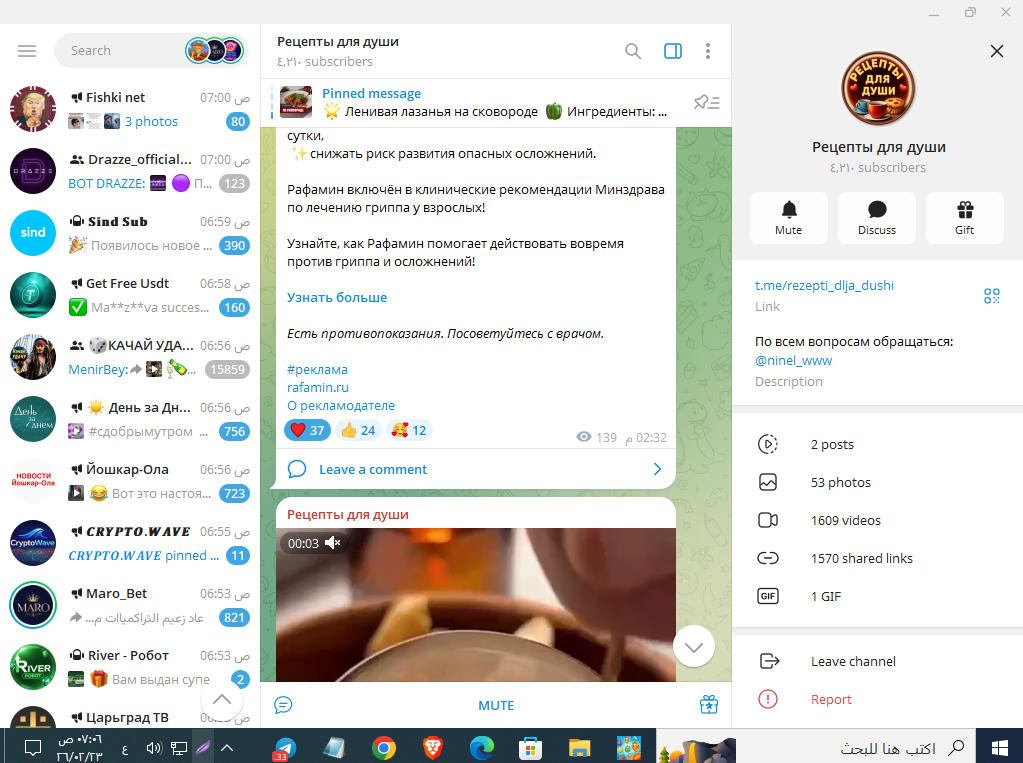Viewport: 1023px width, 763px height.
Task: Jump to latest messages with down arrow
Action: pos(694,647)
